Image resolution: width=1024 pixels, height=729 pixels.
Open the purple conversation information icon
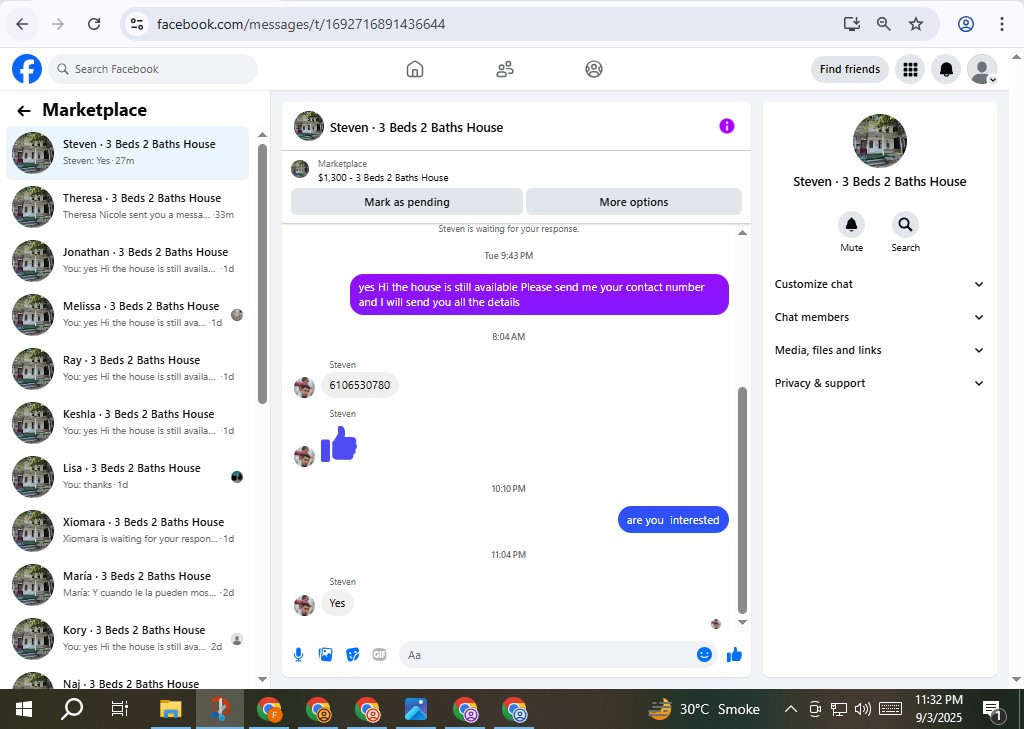pyautogui.click(x=726, y=126)
